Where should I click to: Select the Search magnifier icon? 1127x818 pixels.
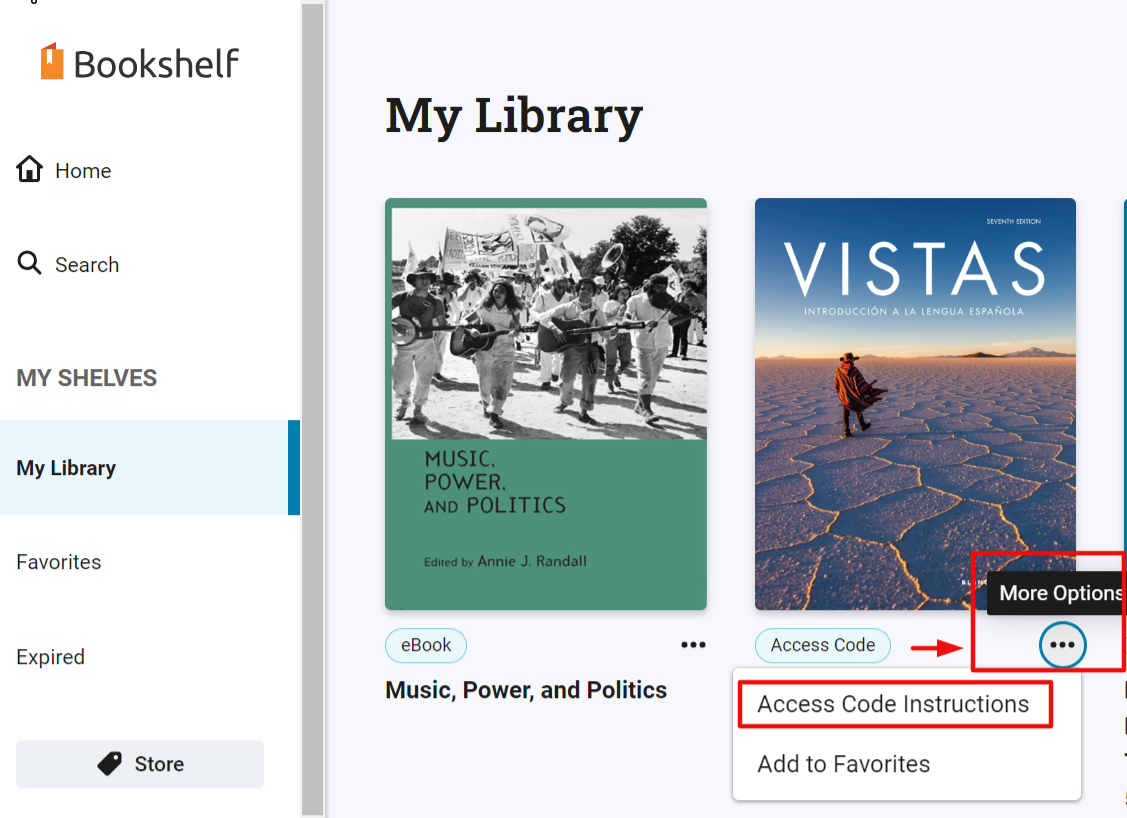[x=29, y=263]
